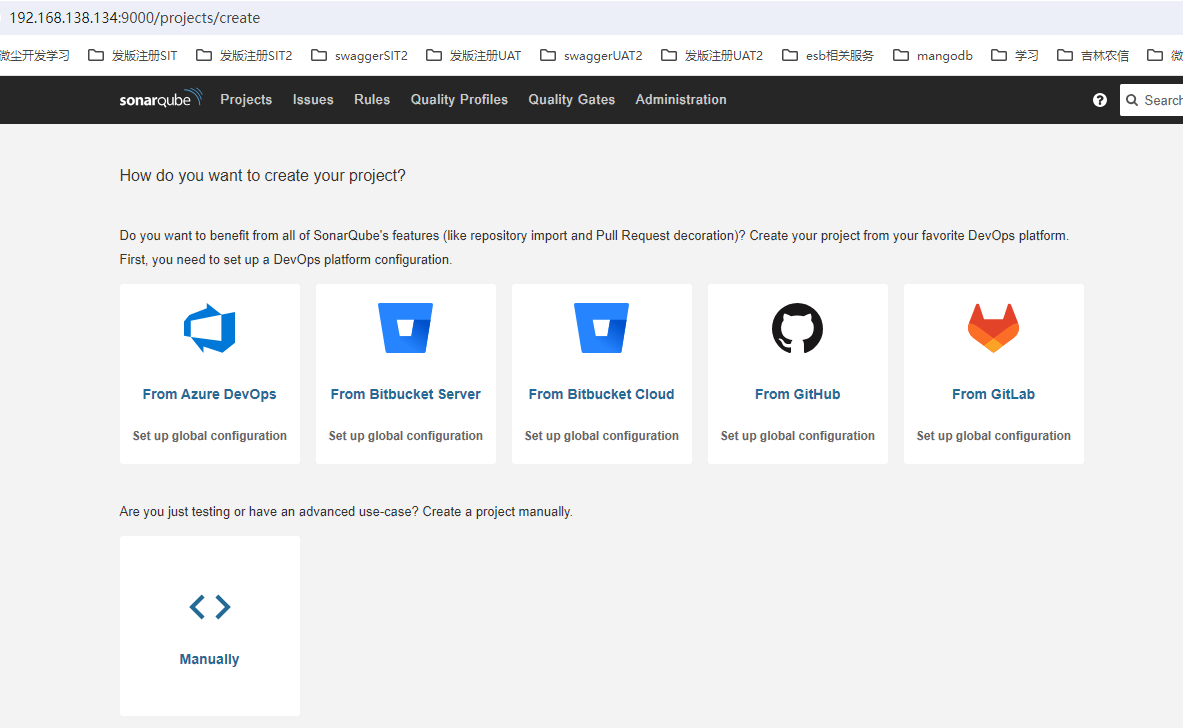1183x728 pixels.
Task: Click the Azure DevOps logo icon
Action: pyautogui.click(x=209, y=328)
